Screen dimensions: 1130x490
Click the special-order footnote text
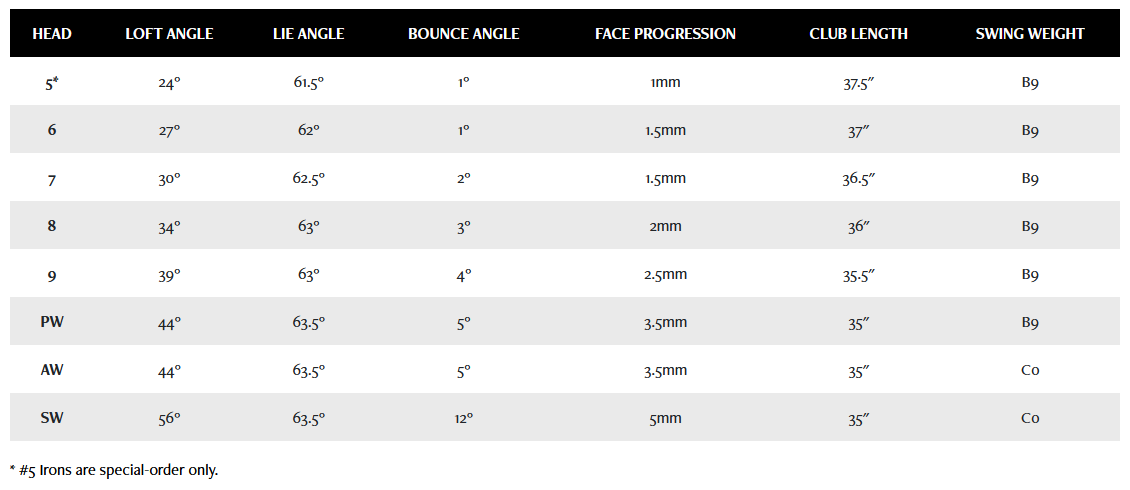[113, 469]
